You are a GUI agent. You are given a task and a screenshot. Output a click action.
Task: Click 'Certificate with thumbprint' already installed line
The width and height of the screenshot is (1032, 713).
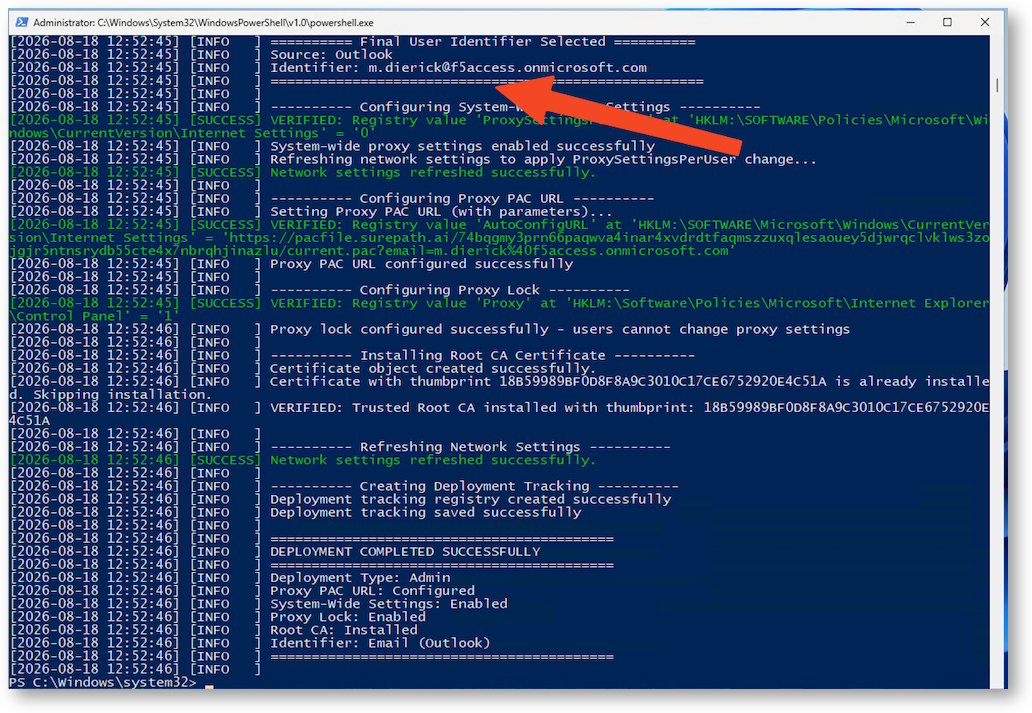(x=498, y=388)
